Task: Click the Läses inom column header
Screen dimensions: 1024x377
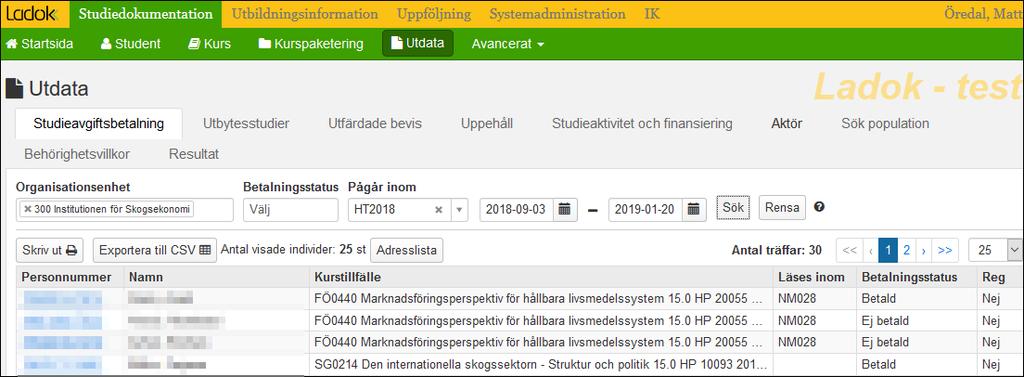Action: coord(814,277)
